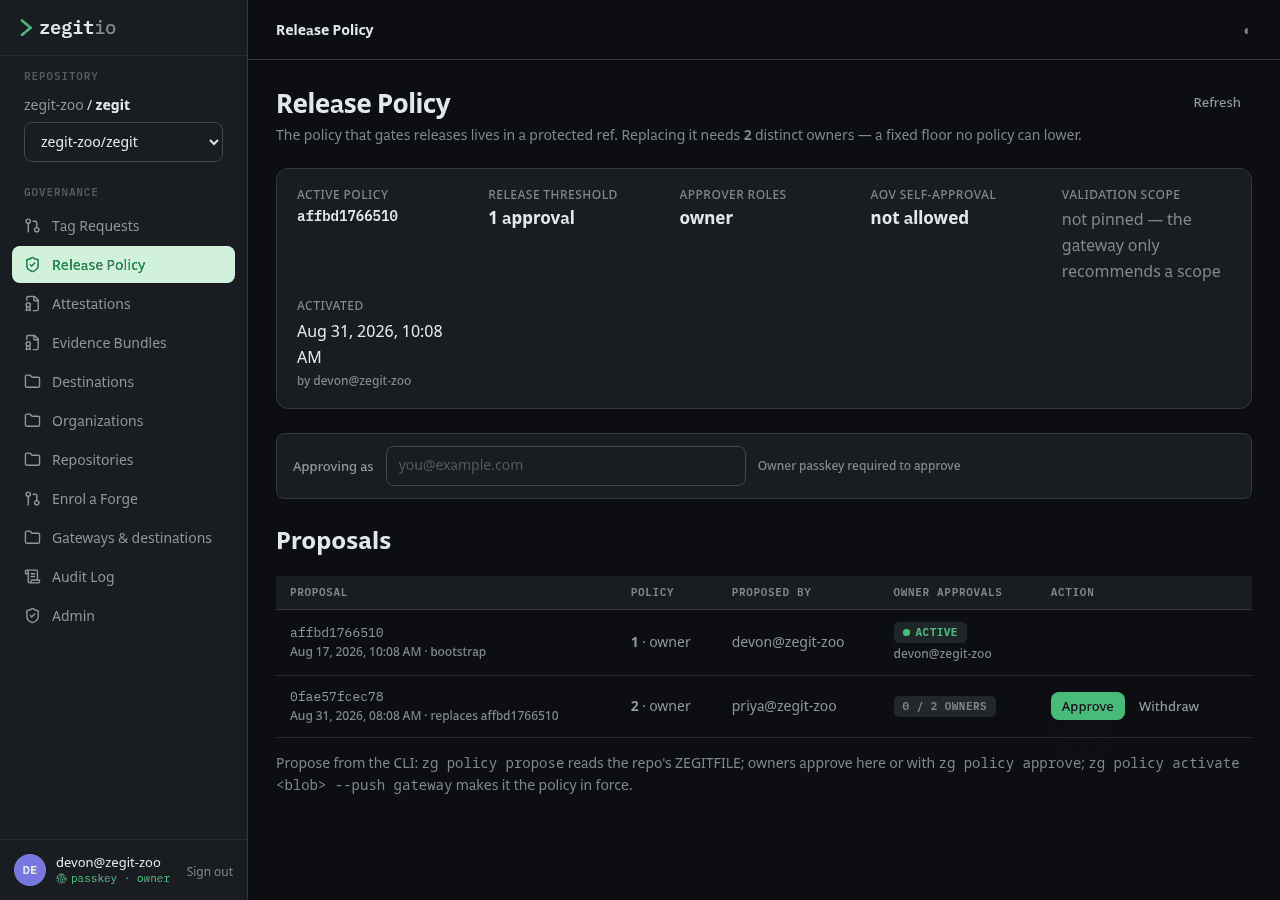Click the approver roles value owner

[x=706, y=218]
